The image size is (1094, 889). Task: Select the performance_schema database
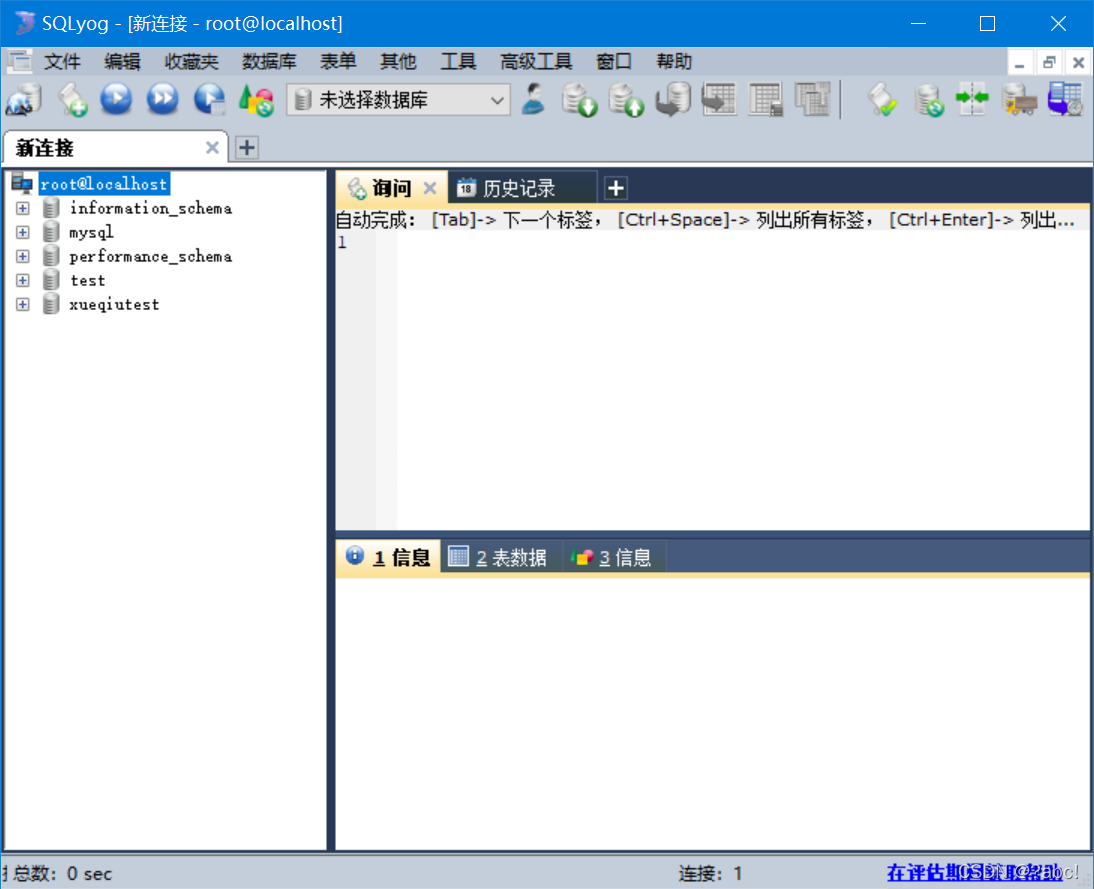pyautogui.click(x=151, y=256)
